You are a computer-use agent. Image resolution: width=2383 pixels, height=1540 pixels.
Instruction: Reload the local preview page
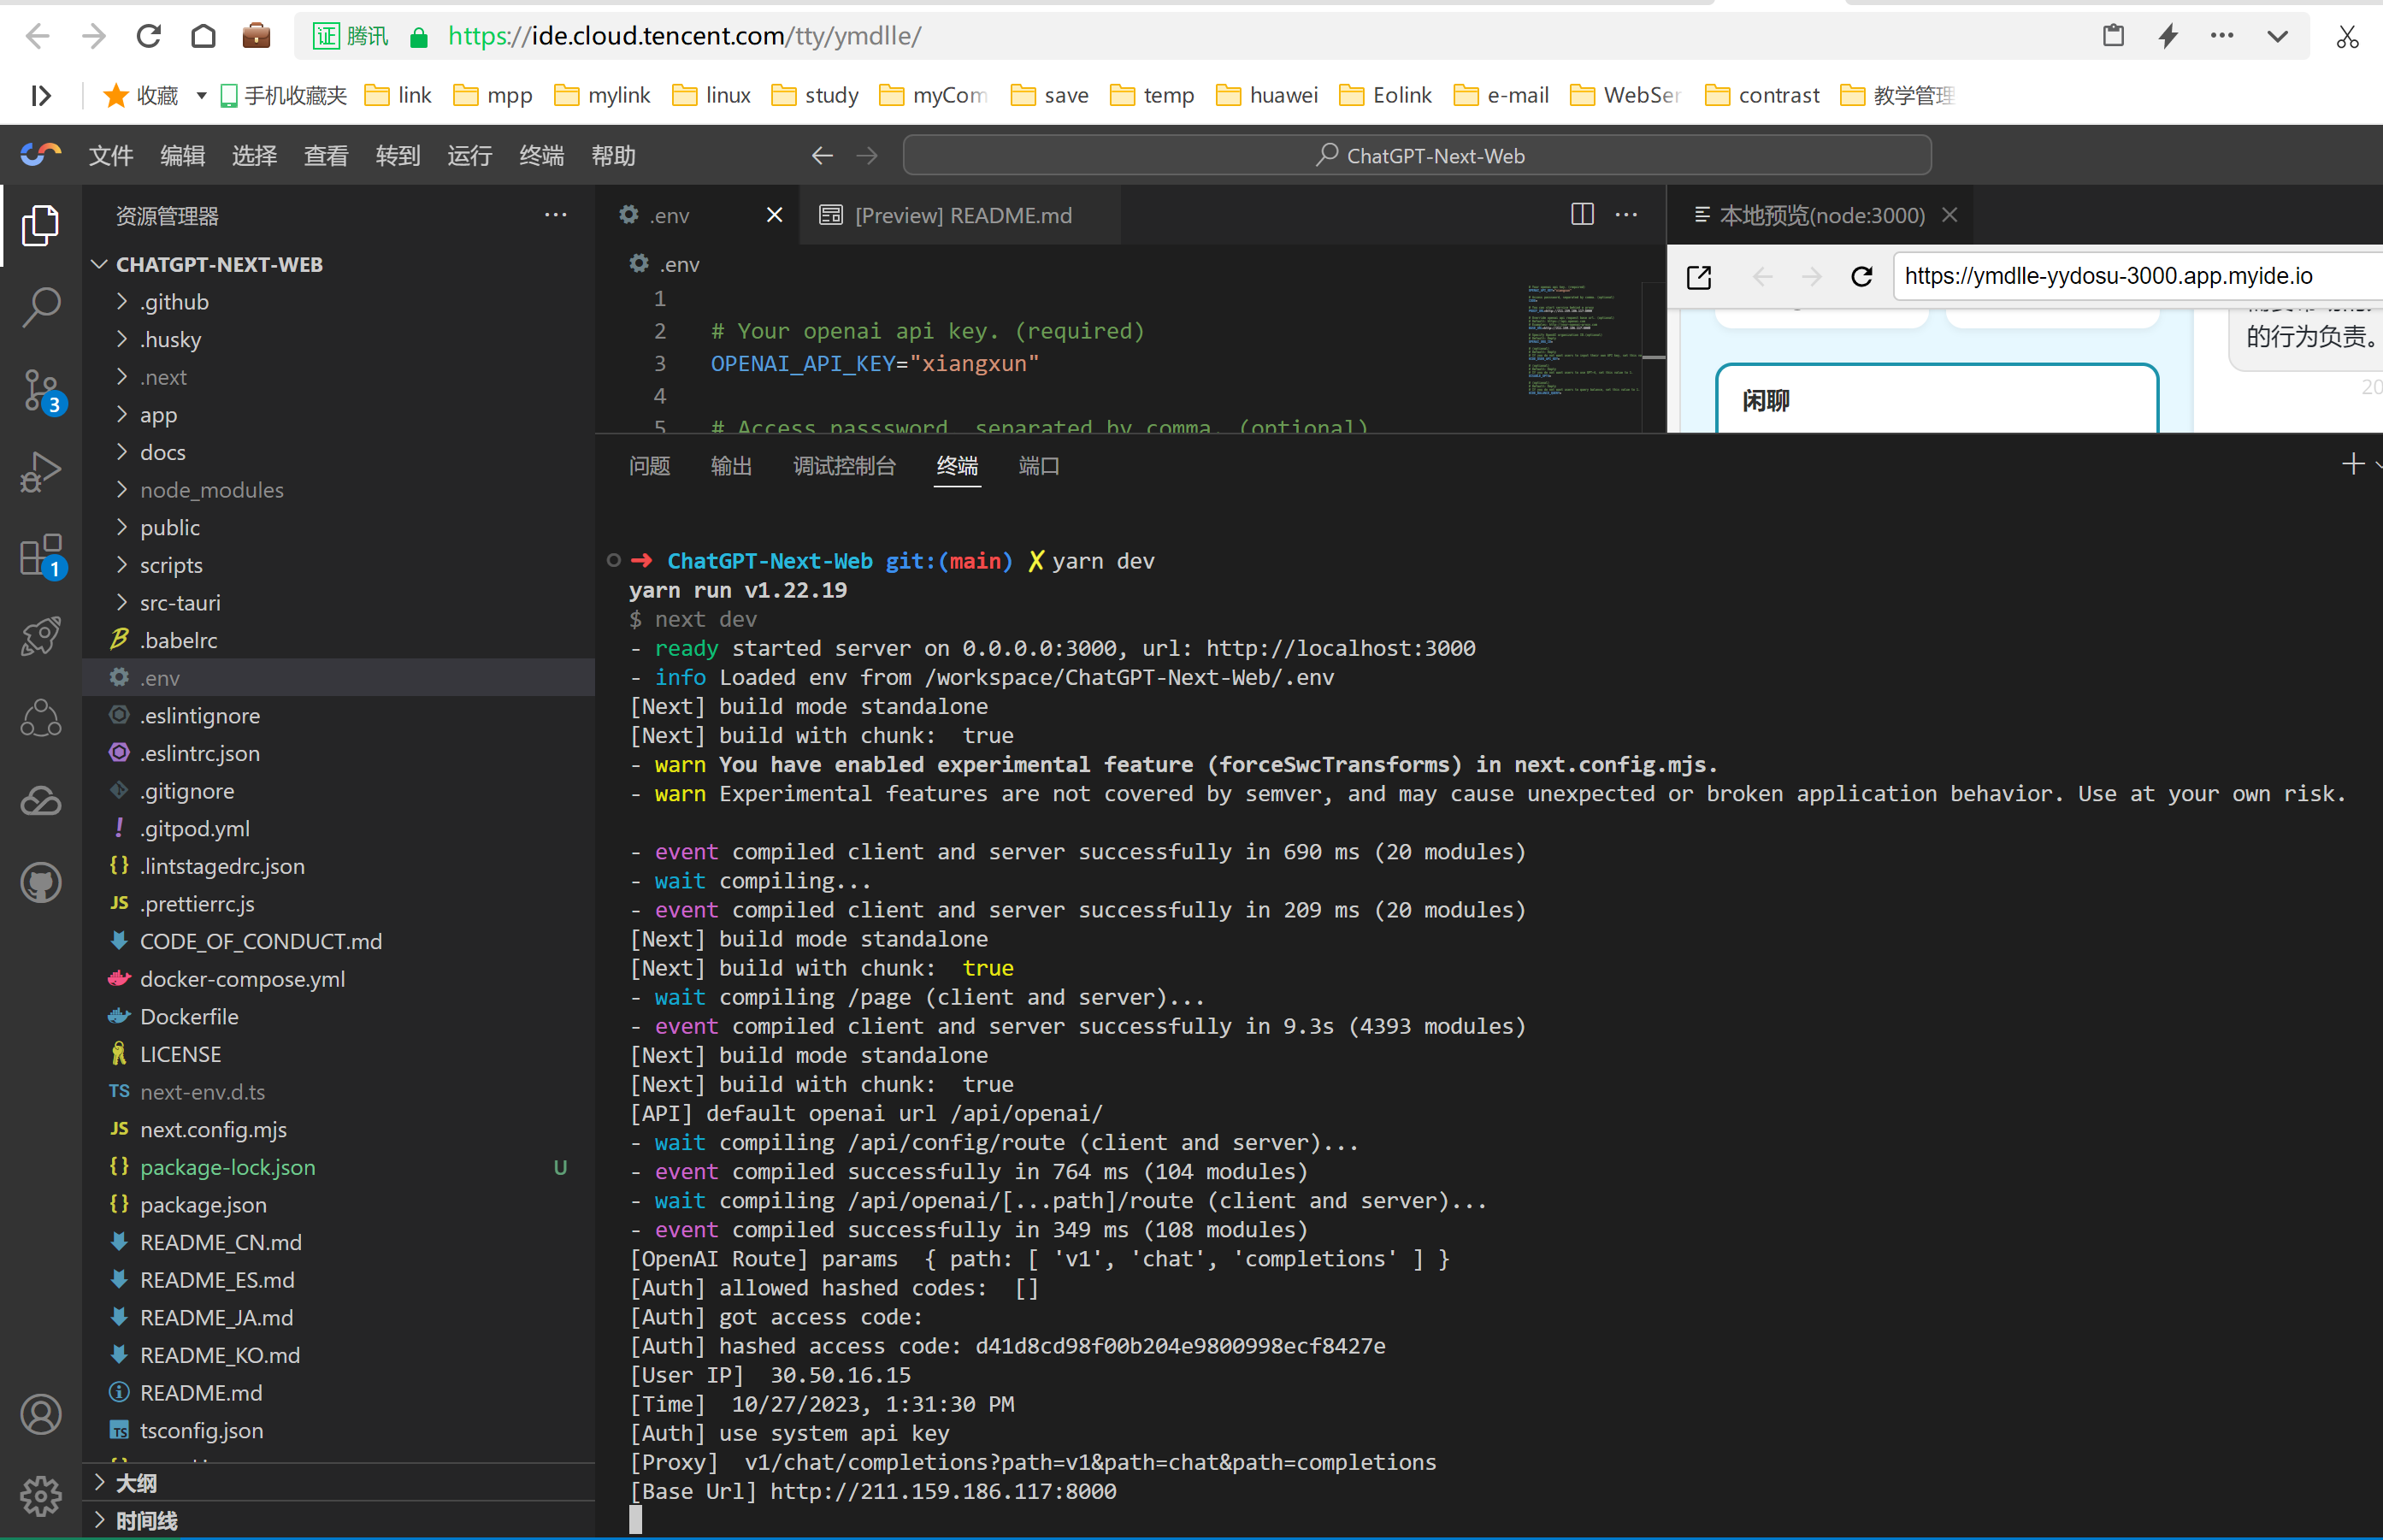pos(1861,276)
